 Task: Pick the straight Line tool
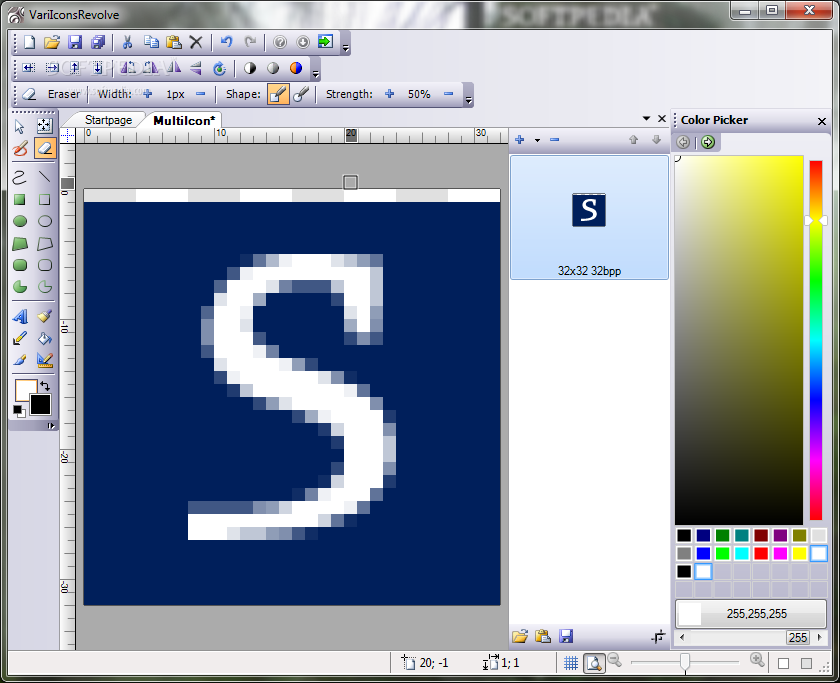45,177
